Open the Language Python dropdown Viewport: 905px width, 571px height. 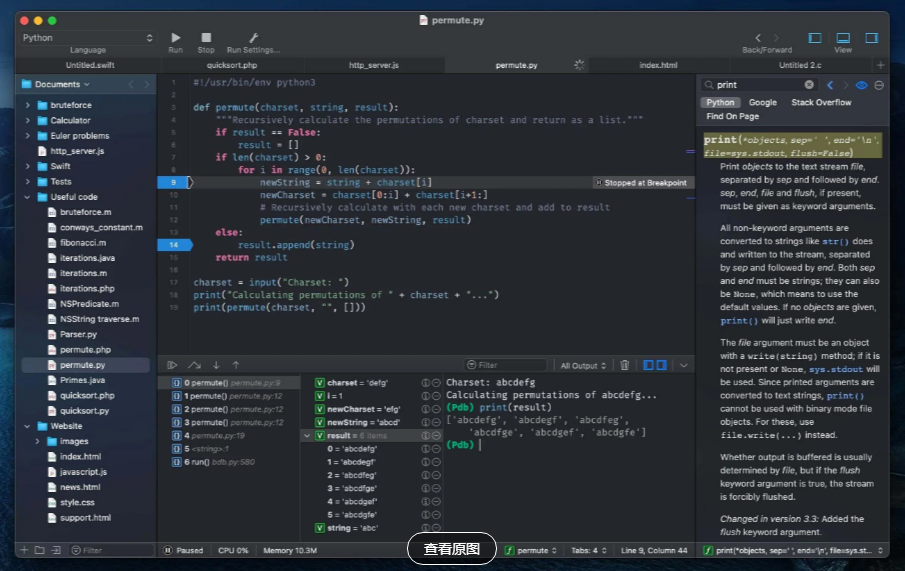tap(88, 38)
